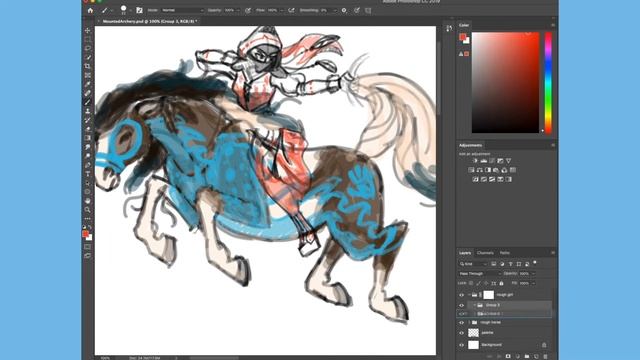Select the Crop tool
The height and width of the screenshot is (360, 640).
87,66
